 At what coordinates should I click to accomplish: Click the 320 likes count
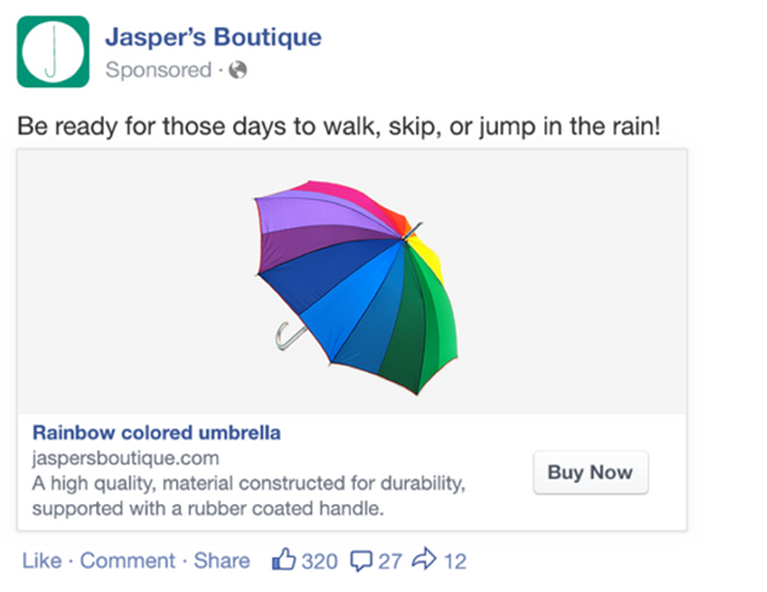319,561
